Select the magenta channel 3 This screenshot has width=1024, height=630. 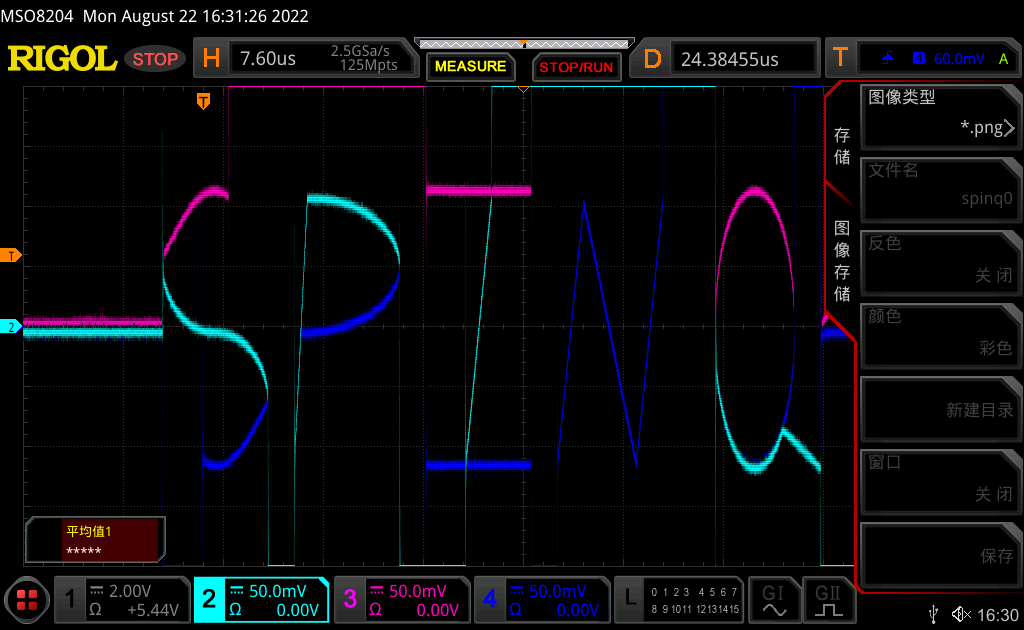pos(400,599)
